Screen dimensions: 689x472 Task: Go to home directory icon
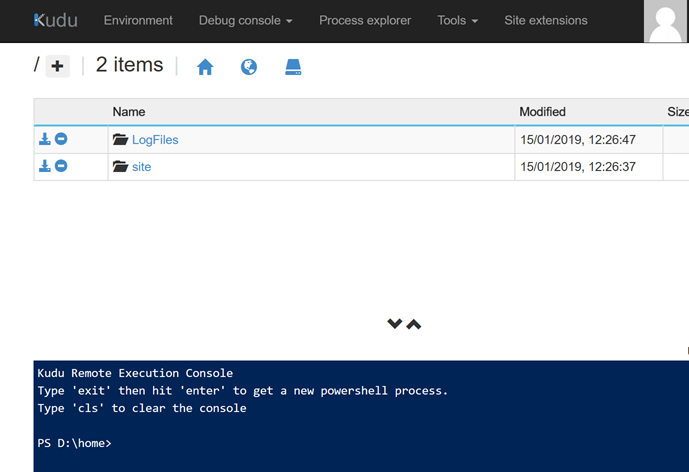coord(205,67)
